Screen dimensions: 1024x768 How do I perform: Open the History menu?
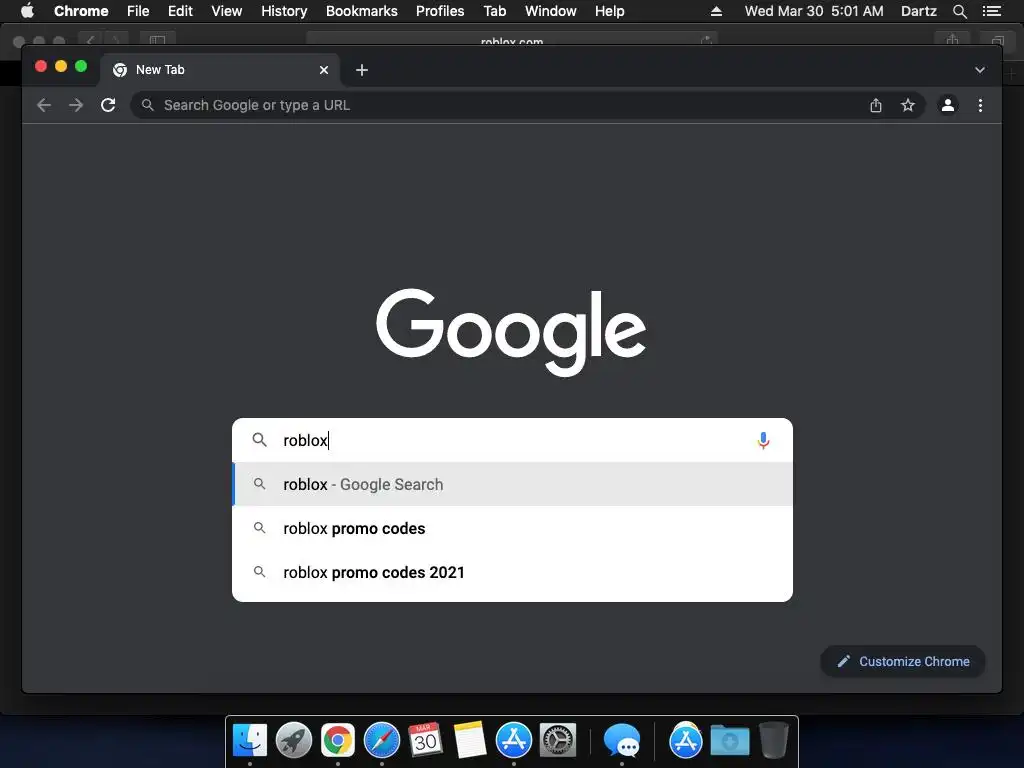[x=284, y=11]
